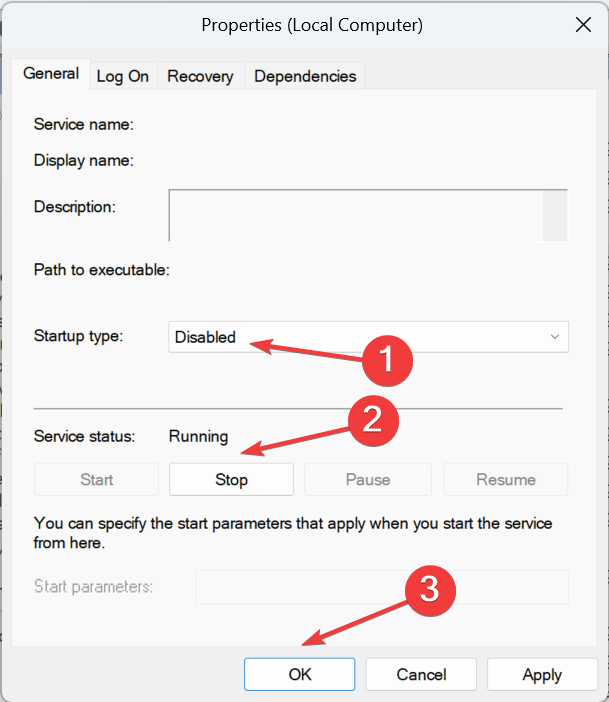
Task: Click red annotation circle number 2
Action: 373,420
